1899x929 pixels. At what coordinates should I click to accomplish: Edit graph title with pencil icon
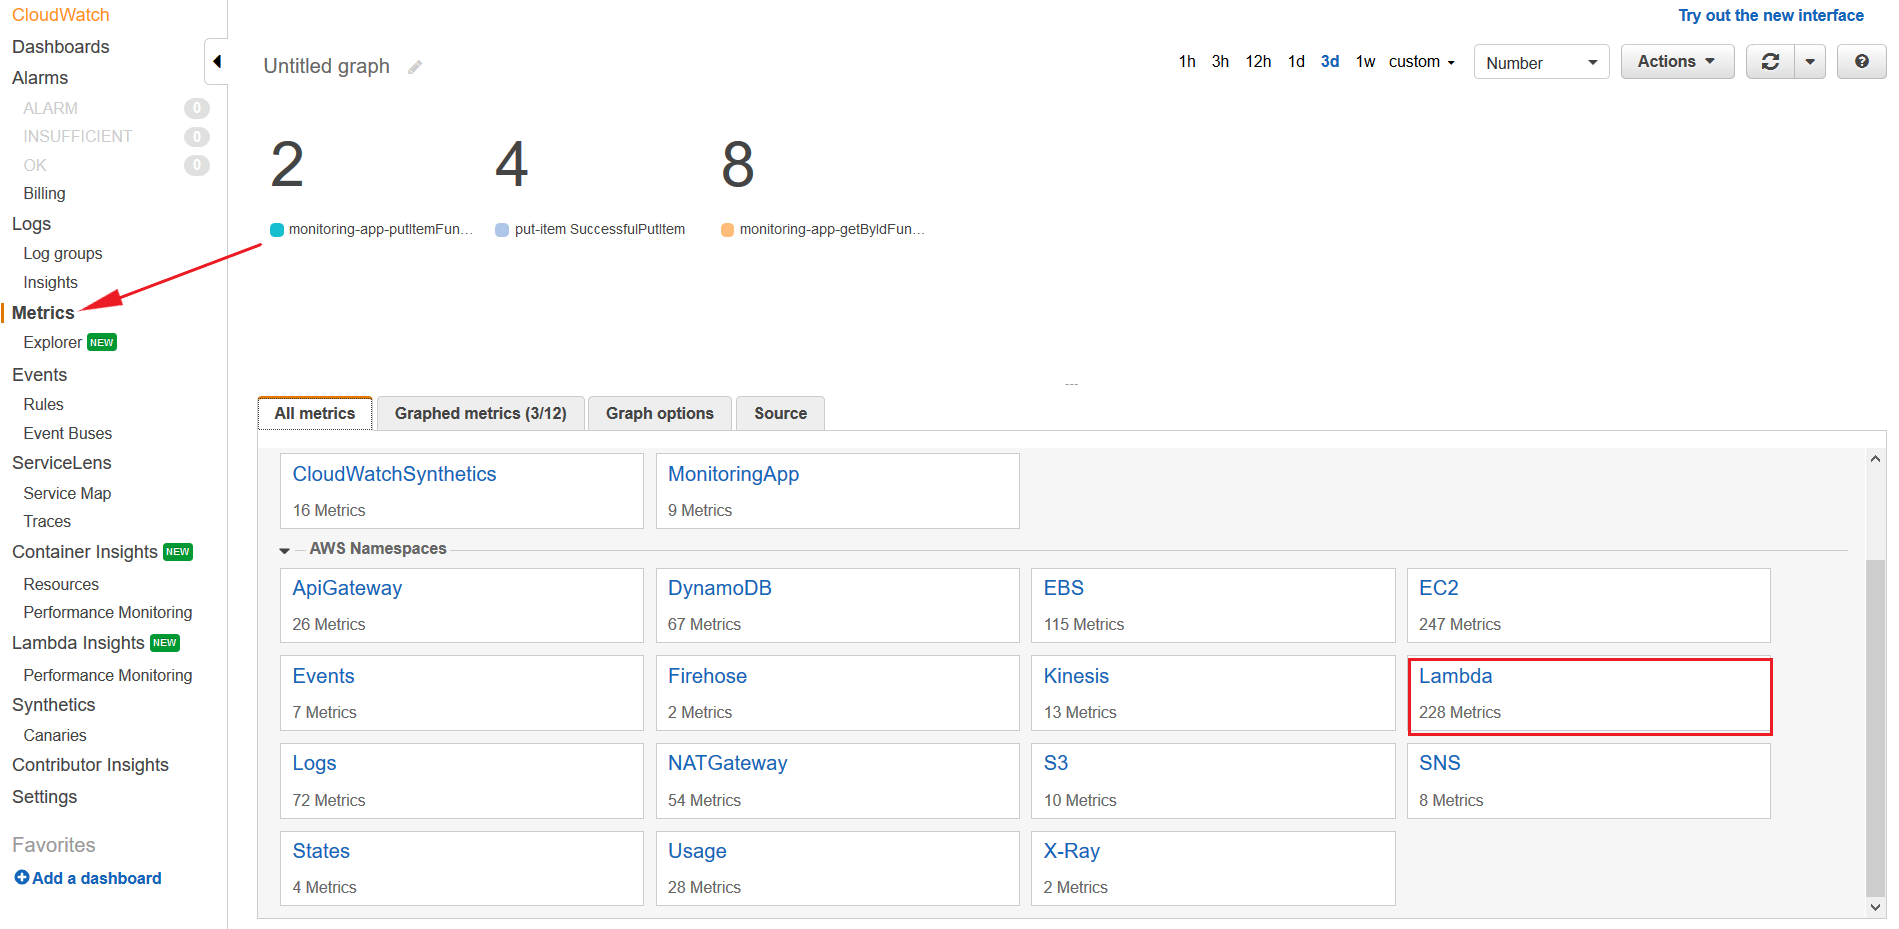(x=415, y=67)
